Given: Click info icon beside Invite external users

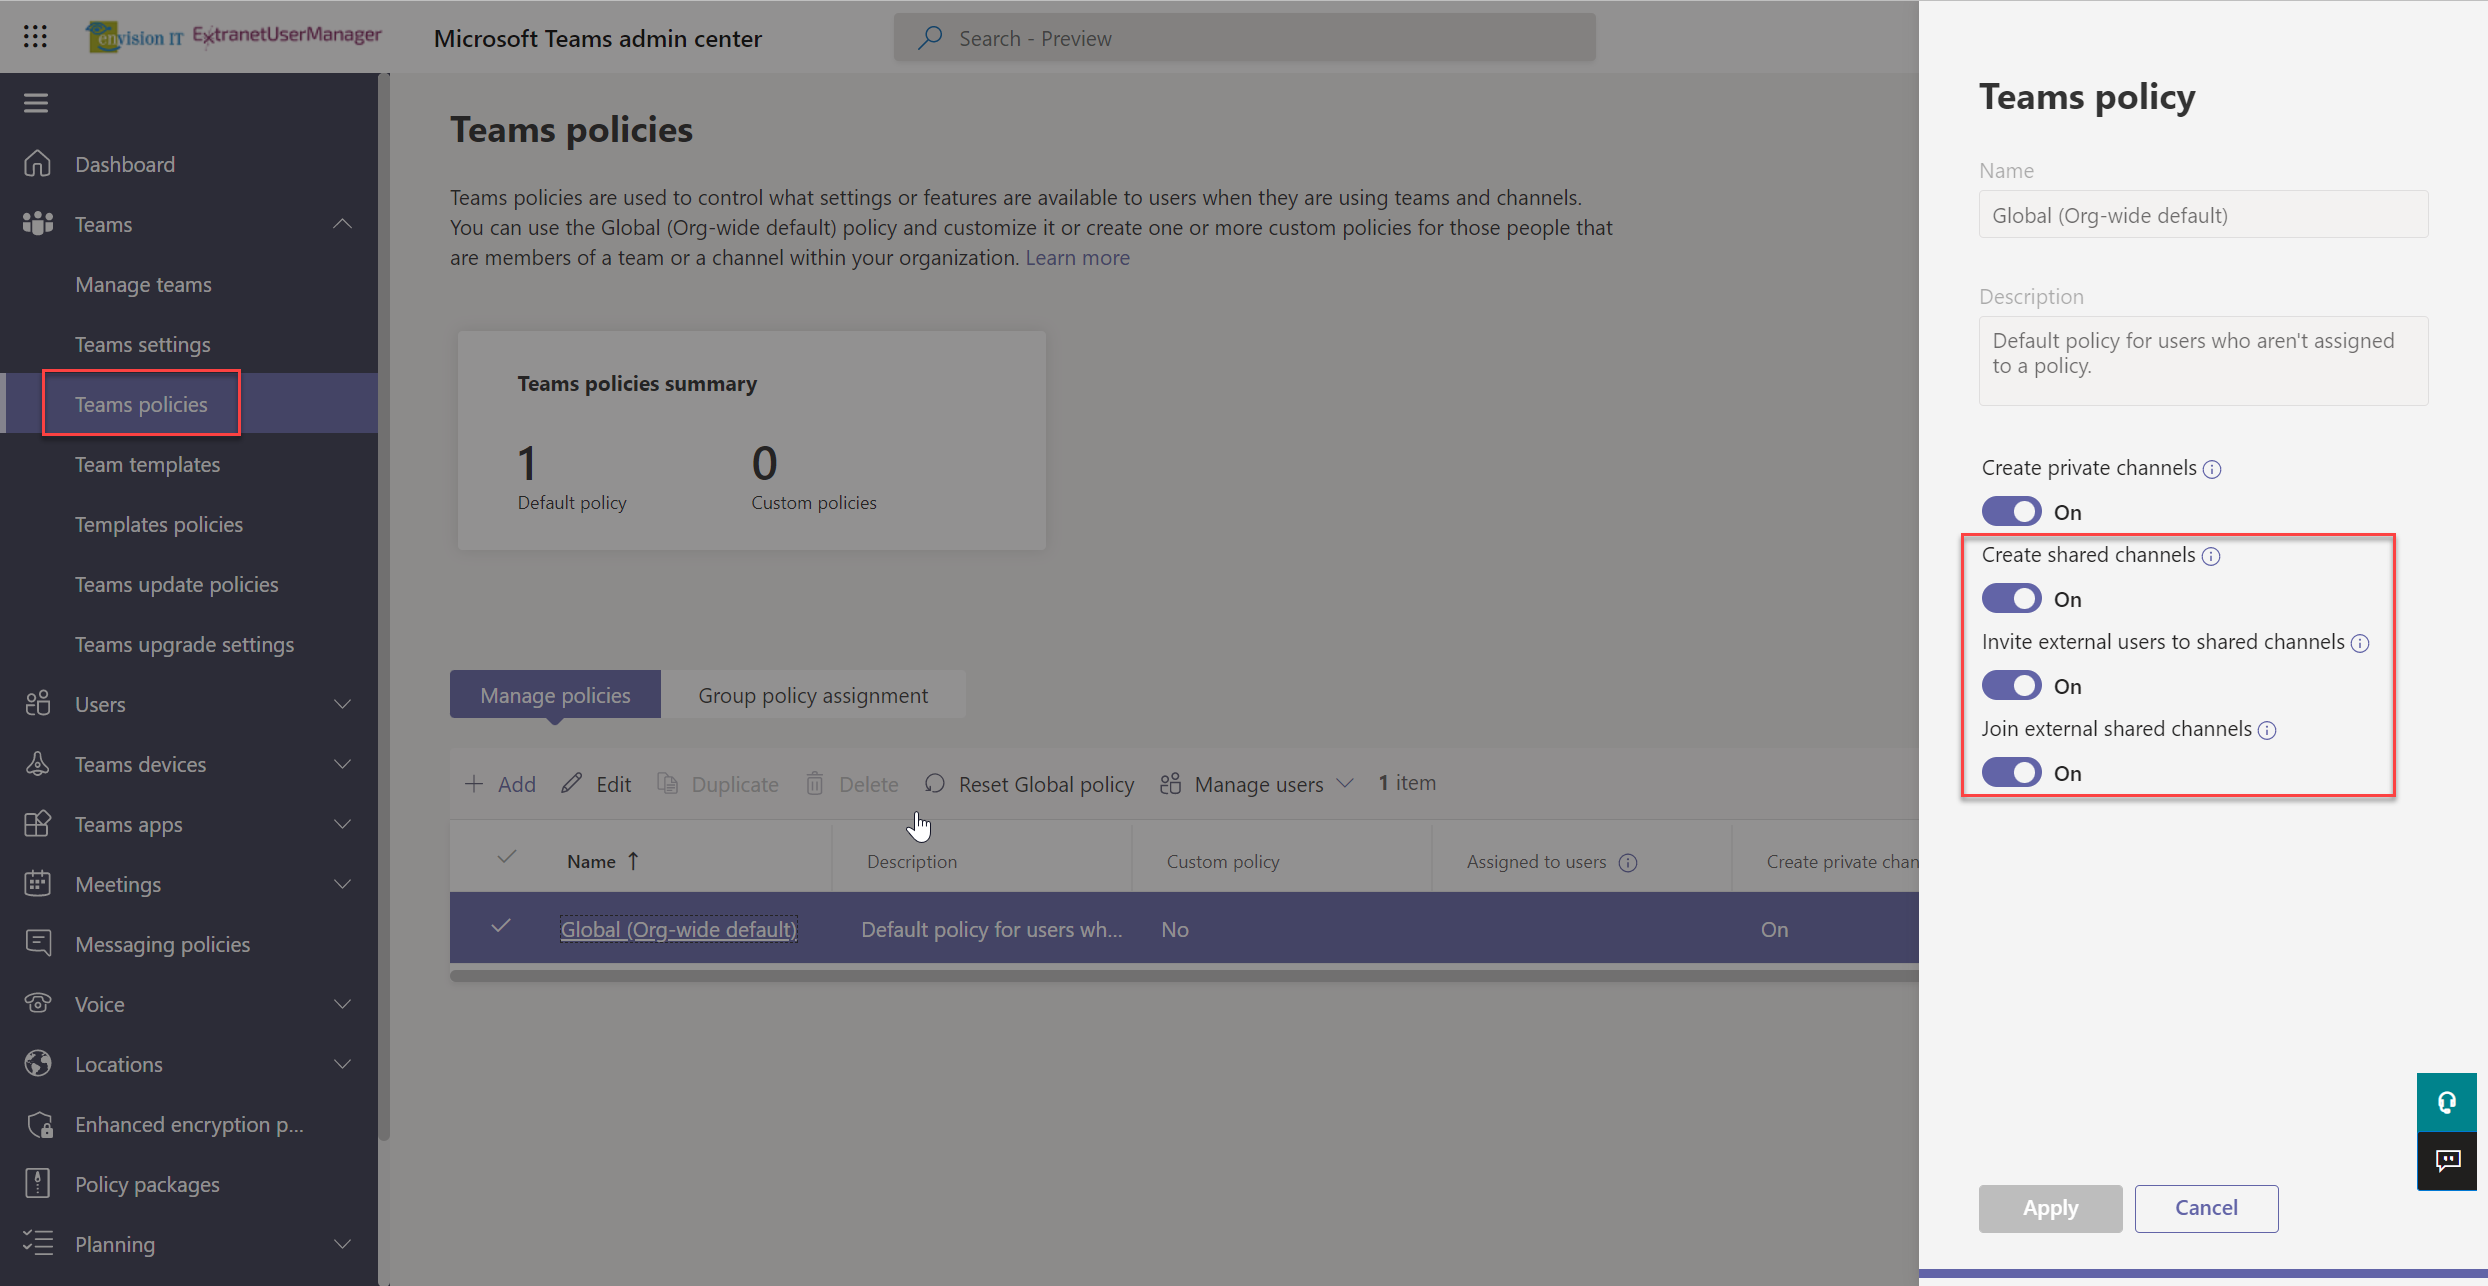Looking at the screenshot, I should coord(2360,643).
